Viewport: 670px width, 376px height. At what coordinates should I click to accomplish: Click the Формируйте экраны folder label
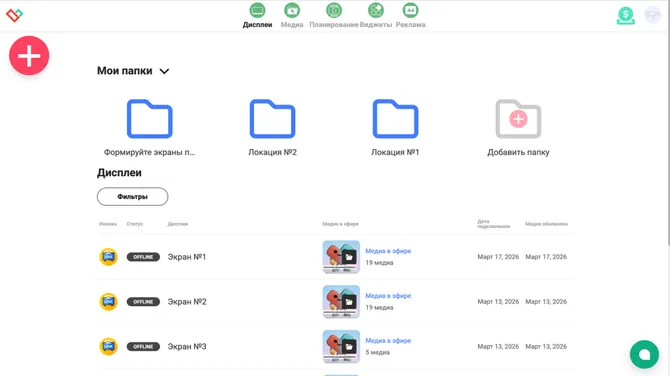pyautogui.click(x=150, y=152)
